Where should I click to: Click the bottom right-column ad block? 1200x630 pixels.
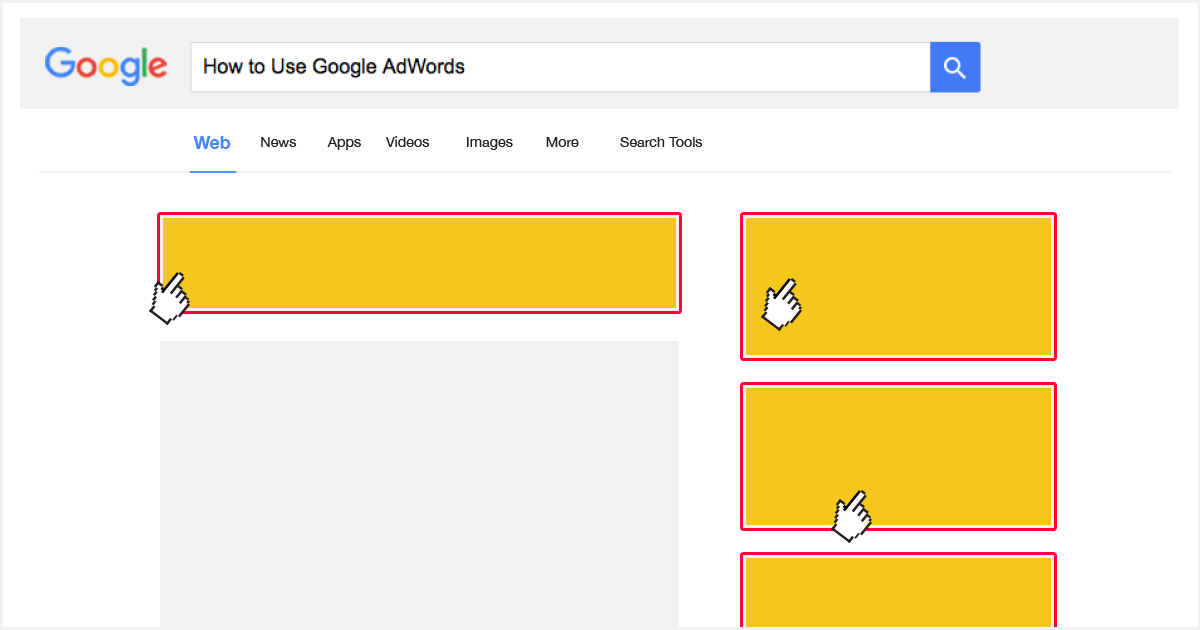click(898, 590)
